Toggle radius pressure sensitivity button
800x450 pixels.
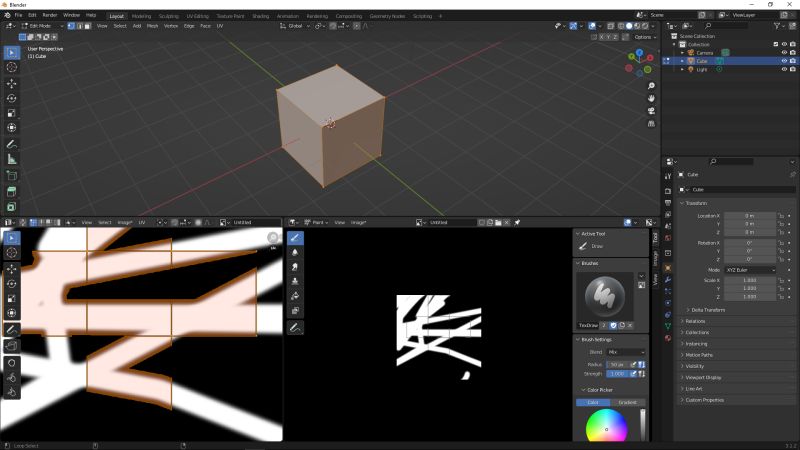[633, 364]
